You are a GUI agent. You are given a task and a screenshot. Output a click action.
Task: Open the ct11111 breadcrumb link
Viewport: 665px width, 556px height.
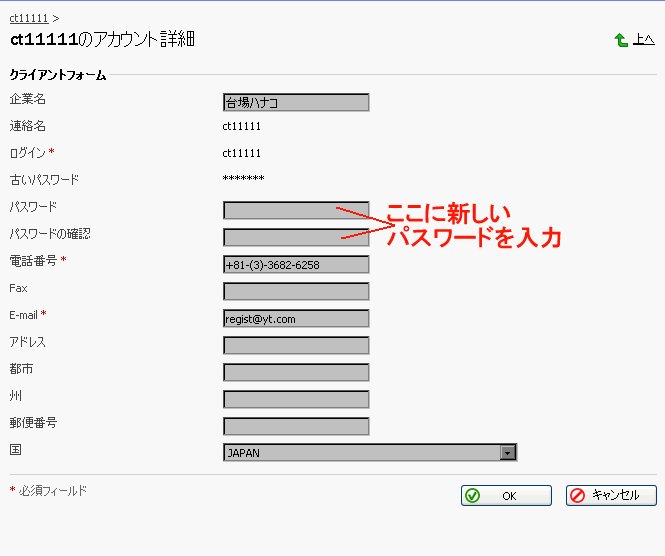28,18
